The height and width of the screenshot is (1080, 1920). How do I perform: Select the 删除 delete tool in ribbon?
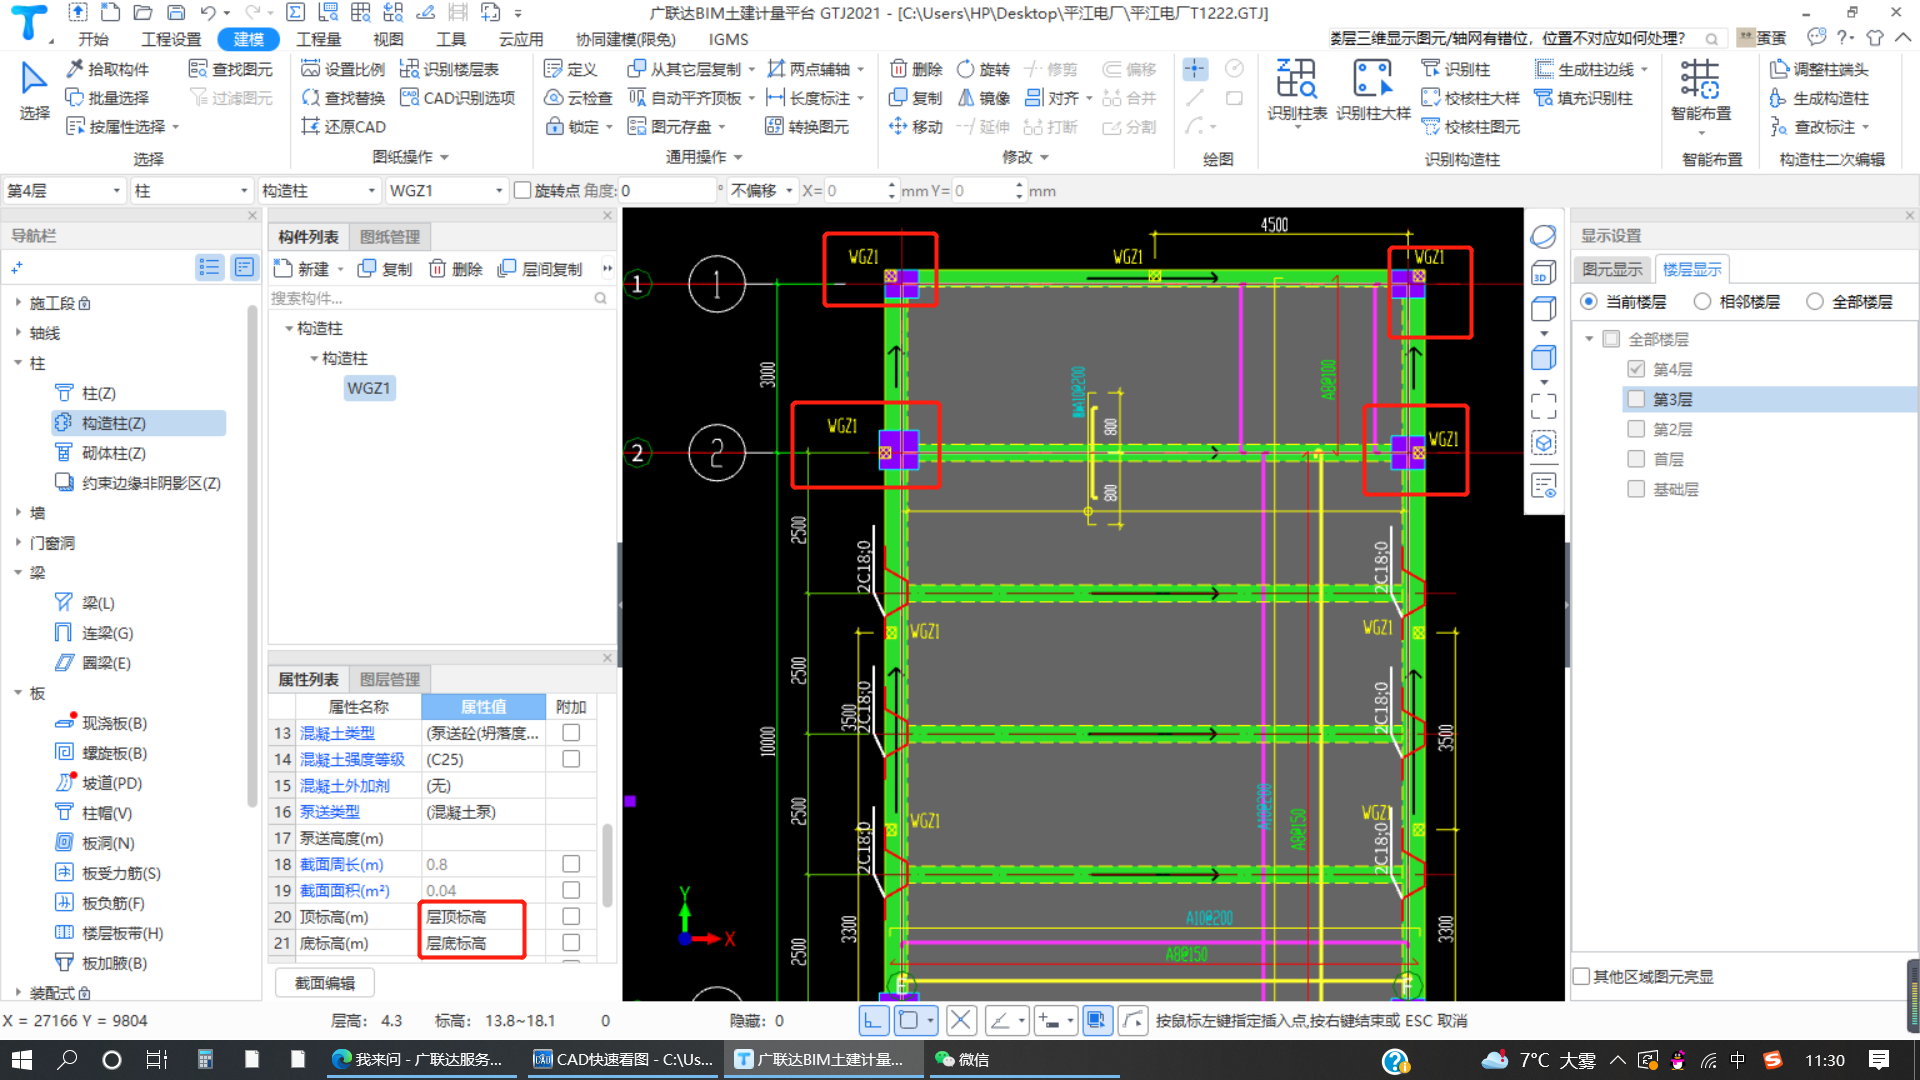[x=917, y=69]
